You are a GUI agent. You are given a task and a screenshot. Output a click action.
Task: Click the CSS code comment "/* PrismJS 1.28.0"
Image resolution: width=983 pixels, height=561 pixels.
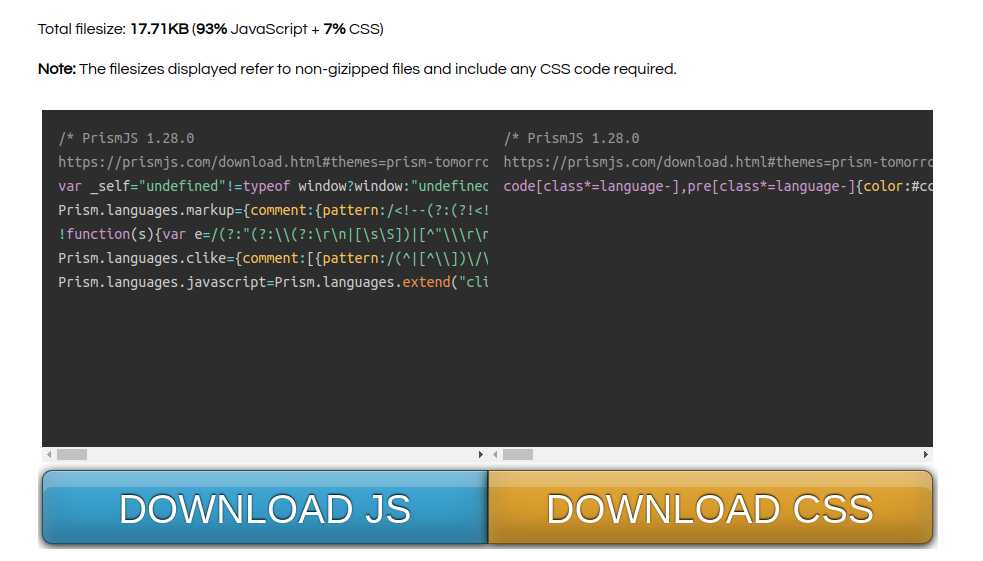pyautogui.click(x=571, y=138)
